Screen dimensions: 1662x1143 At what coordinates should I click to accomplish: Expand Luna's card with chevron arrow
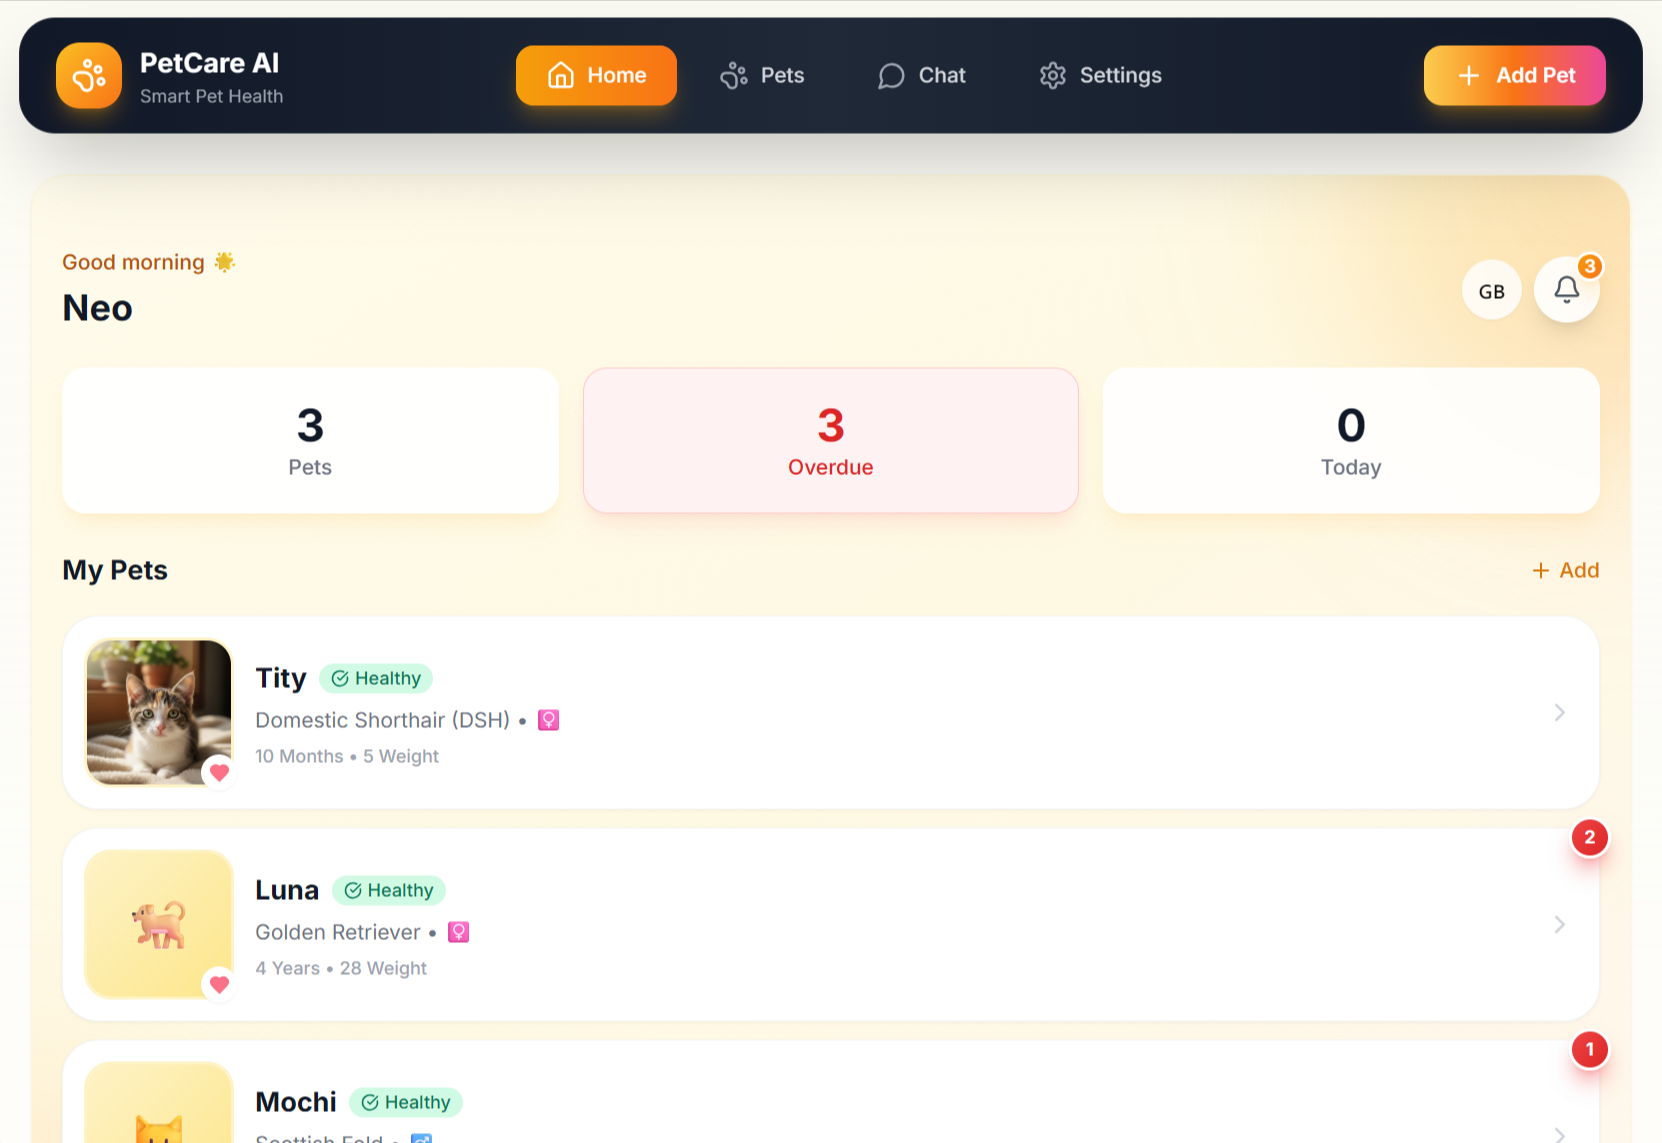click(1560, 924)
